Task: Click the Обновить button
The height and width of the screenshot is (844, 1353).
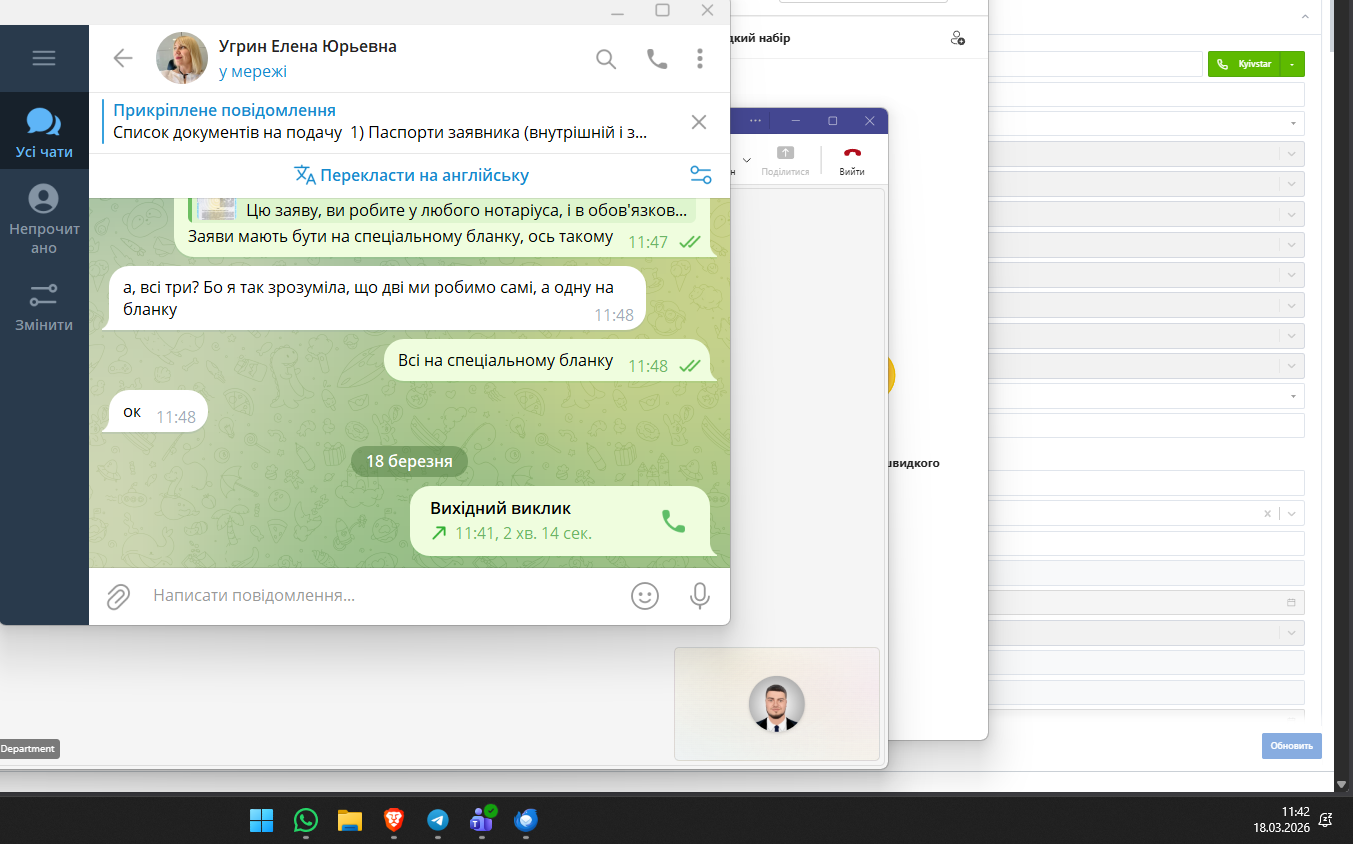Action: click(x=1291, y=746)
